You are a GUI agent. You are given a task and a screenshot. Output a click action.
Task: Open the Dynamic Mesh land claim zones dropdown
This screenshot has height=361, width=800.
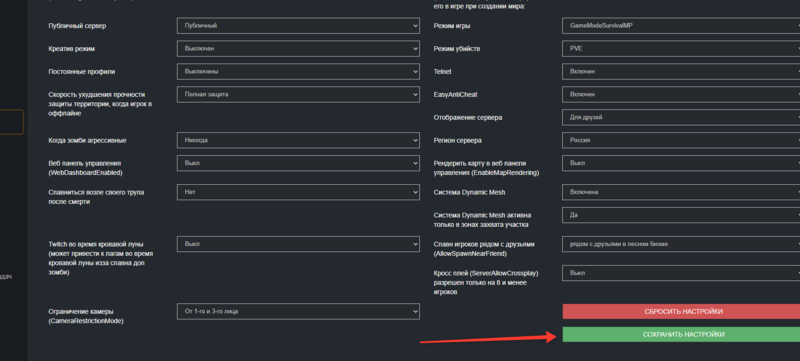click(681, 215)
